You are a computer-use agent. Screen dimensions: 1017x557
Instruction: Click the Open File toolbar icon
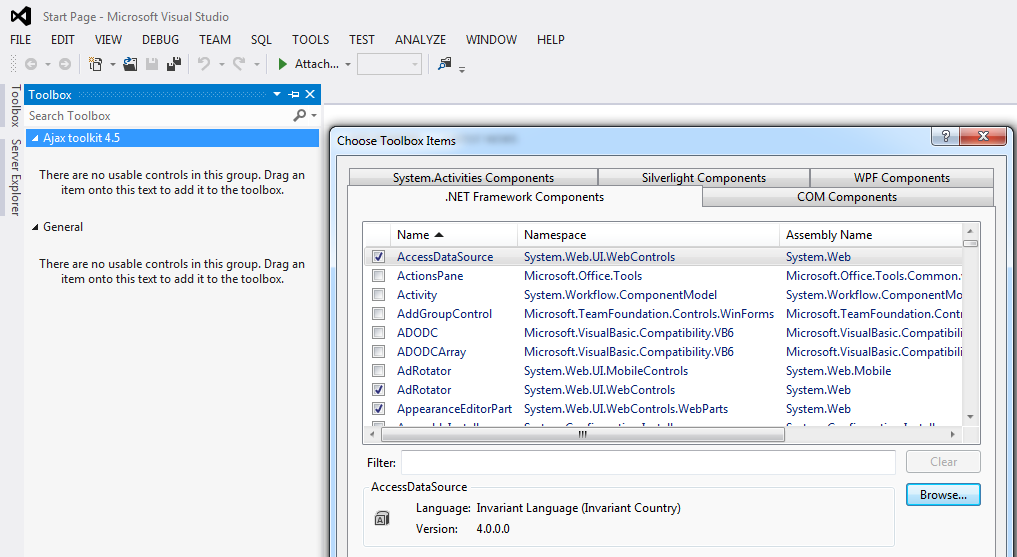(130, 64)
